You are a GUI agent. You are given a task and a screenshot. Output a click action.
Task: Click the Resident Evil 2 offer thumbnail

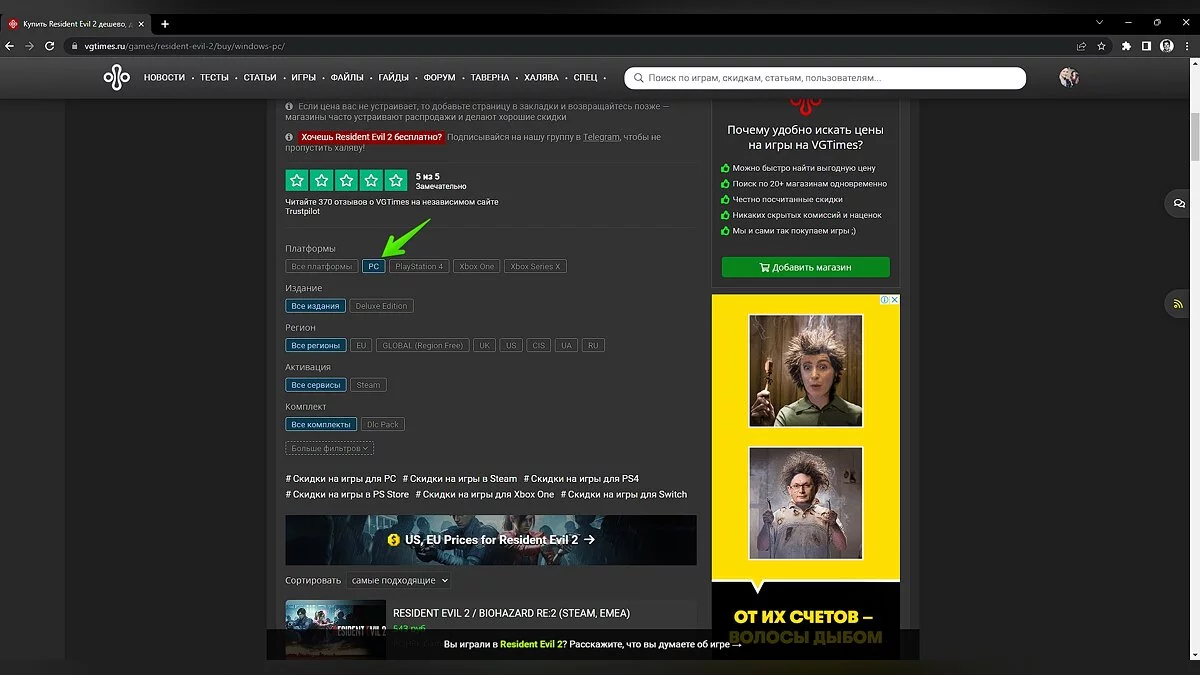pyautogui.click(x=335, y=629)
